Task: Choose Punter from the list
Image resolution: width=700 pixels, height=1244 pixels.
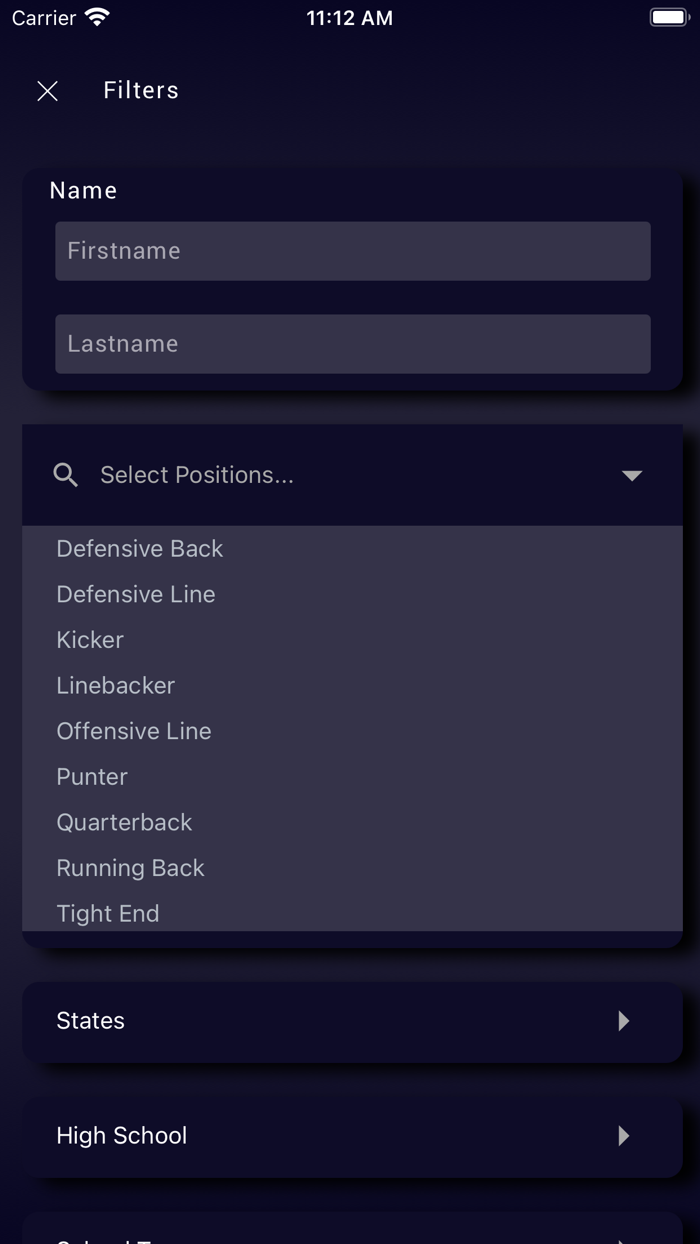Action: coord(92,777)
